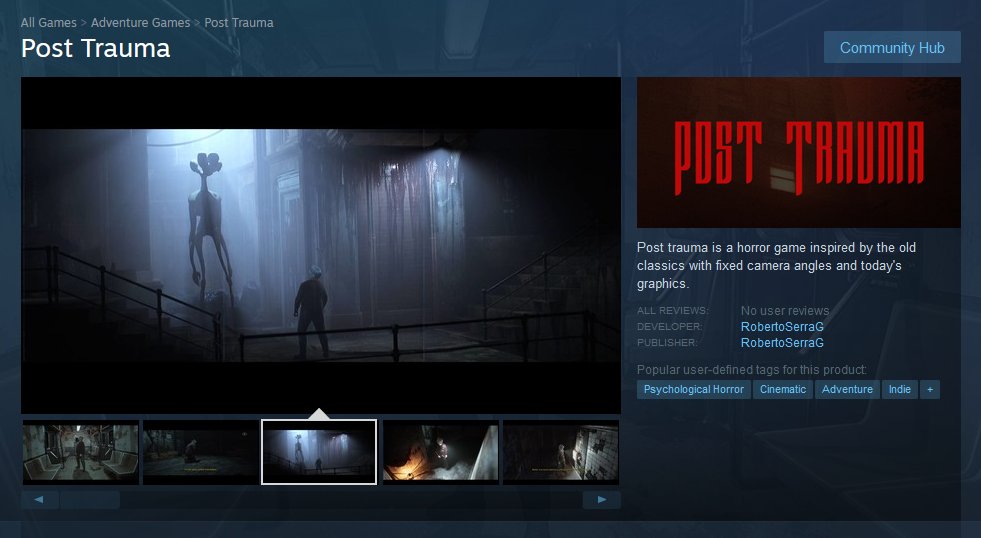
Task: Select the Psychological Horror tag
Action: click(693, 389)
